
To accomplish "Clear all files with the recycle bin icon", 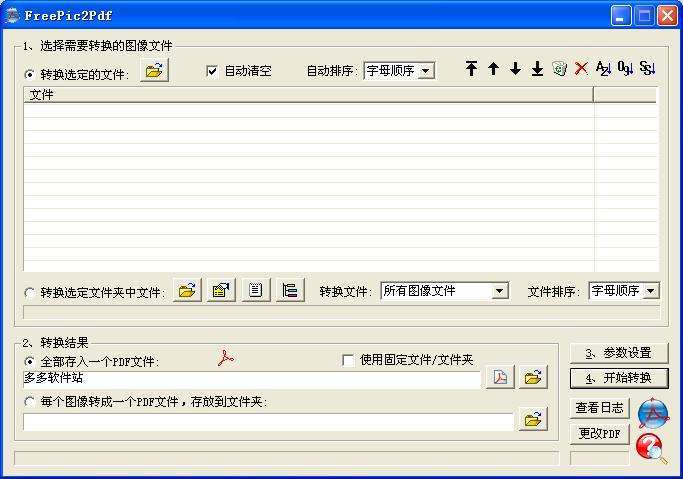I will [x=559, y=68].
